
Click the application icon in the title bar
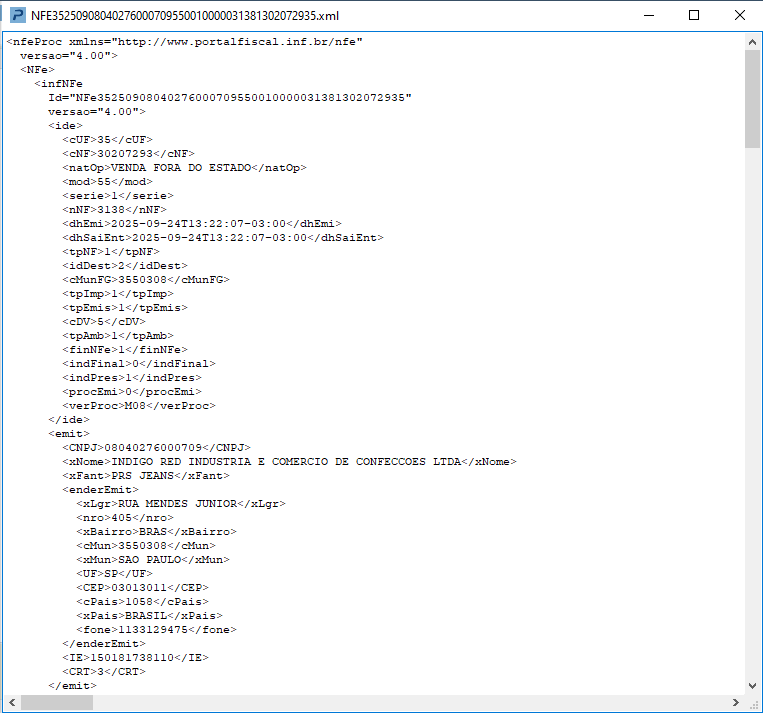18,15
